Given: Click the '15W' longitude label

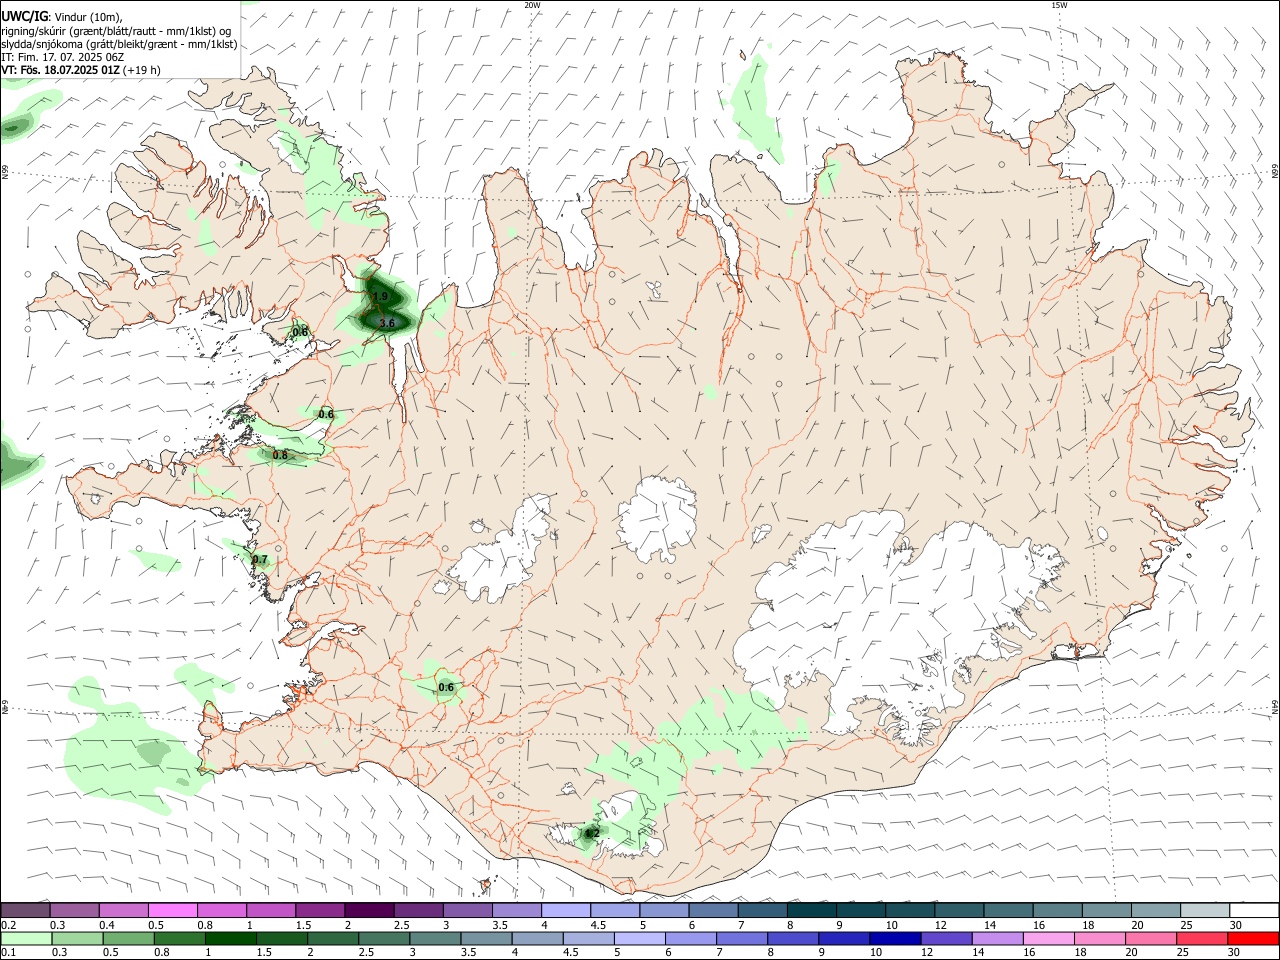Looking at the screenshot, I should [x=1060, y=5].
